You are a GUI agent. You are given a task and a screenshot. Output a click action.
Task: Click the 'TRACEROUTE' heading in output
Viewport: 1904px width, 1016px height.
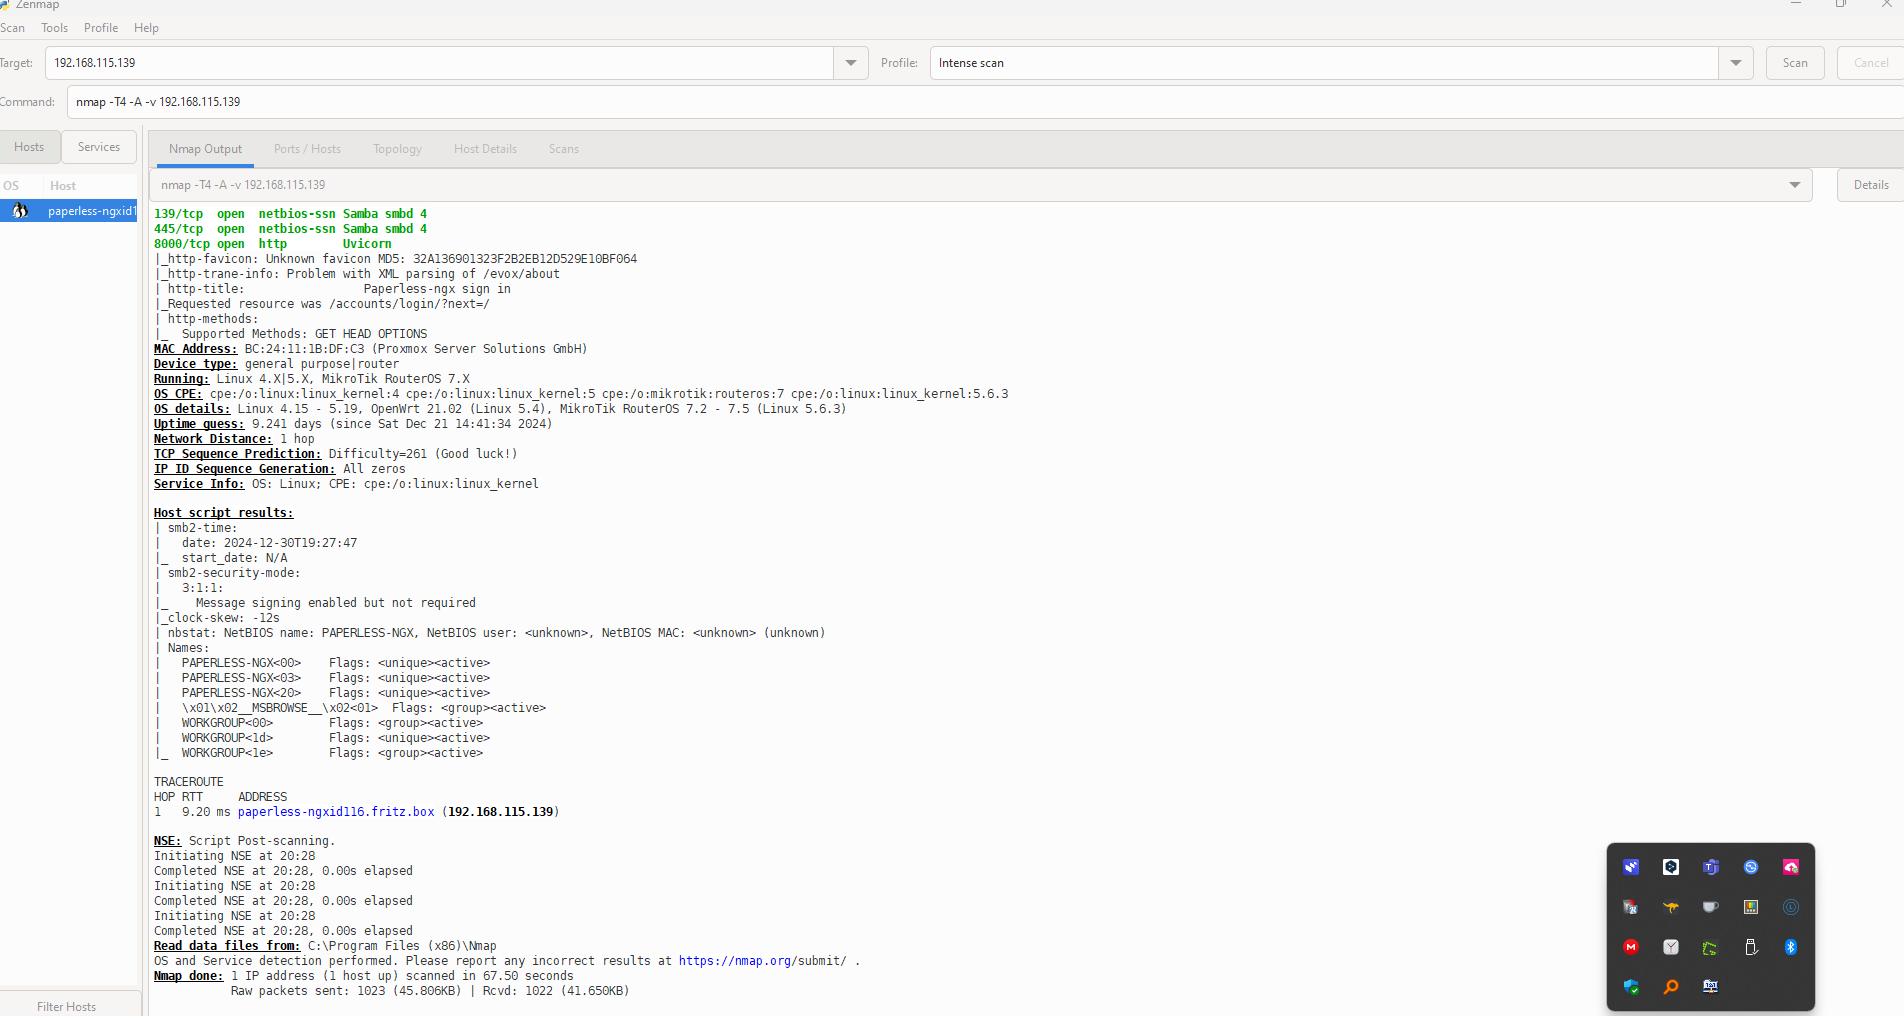[189, 782]
